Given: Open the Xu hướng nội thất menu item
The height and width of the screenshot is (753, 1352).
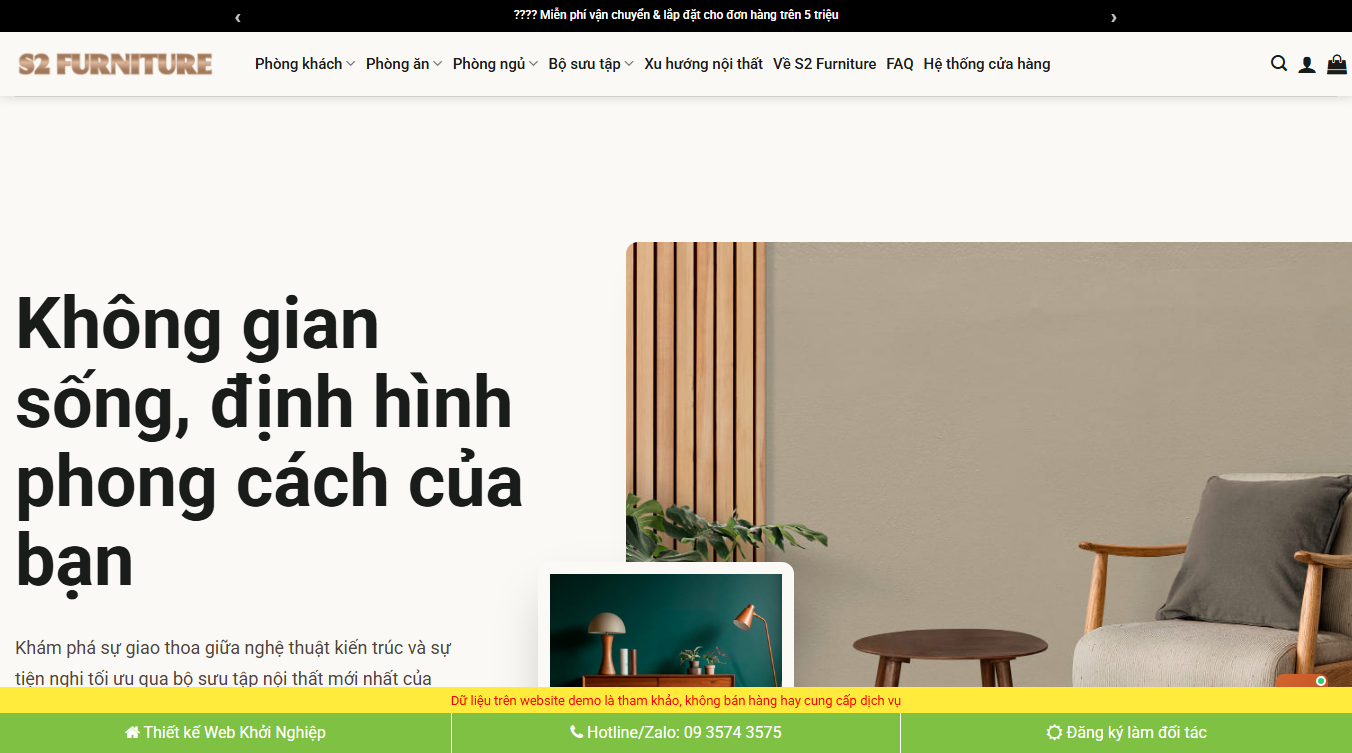Looking at the screenshot, I should (703, 64).
